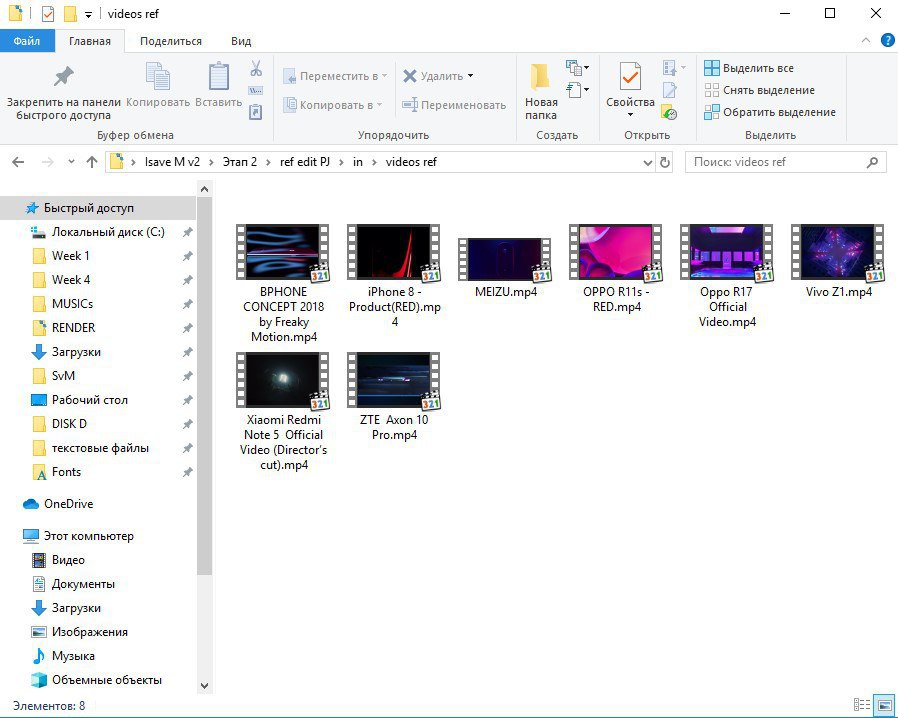Switch to the Вид ribbon tab
The width and height of the screenshot is (898, 718).
(241, 41)
